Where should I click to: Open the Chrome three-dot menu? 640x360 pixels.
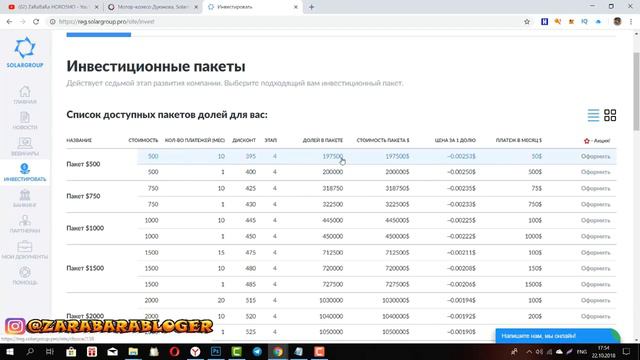631,22
